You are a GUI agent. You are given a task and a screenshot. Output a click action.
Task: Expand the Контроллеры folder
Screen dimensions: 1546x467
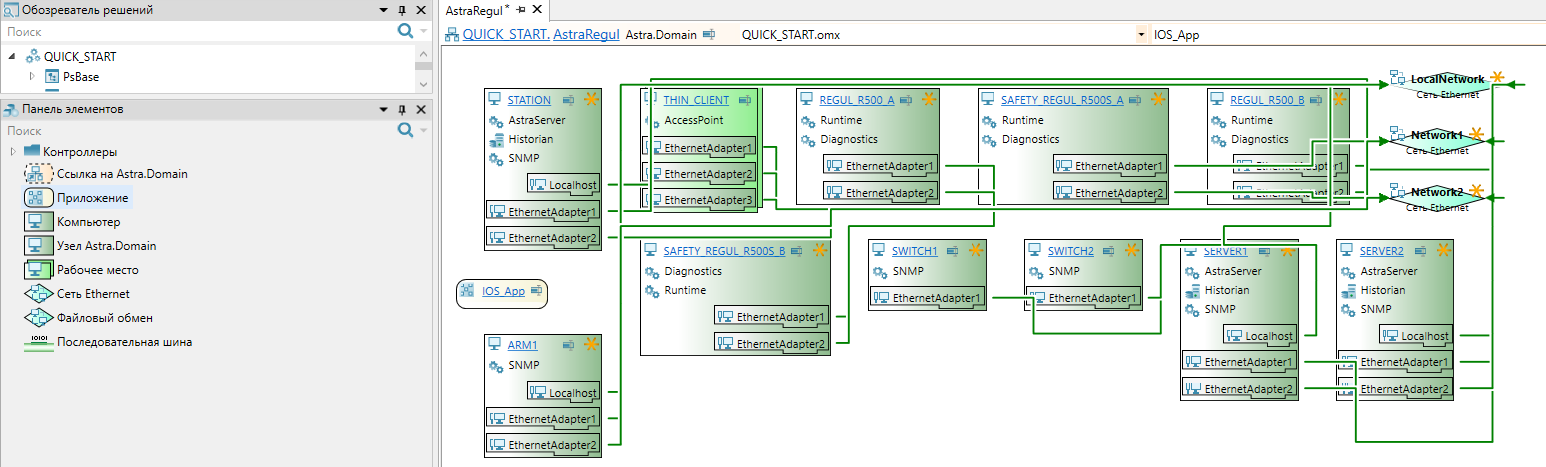(x=13, y=151)
